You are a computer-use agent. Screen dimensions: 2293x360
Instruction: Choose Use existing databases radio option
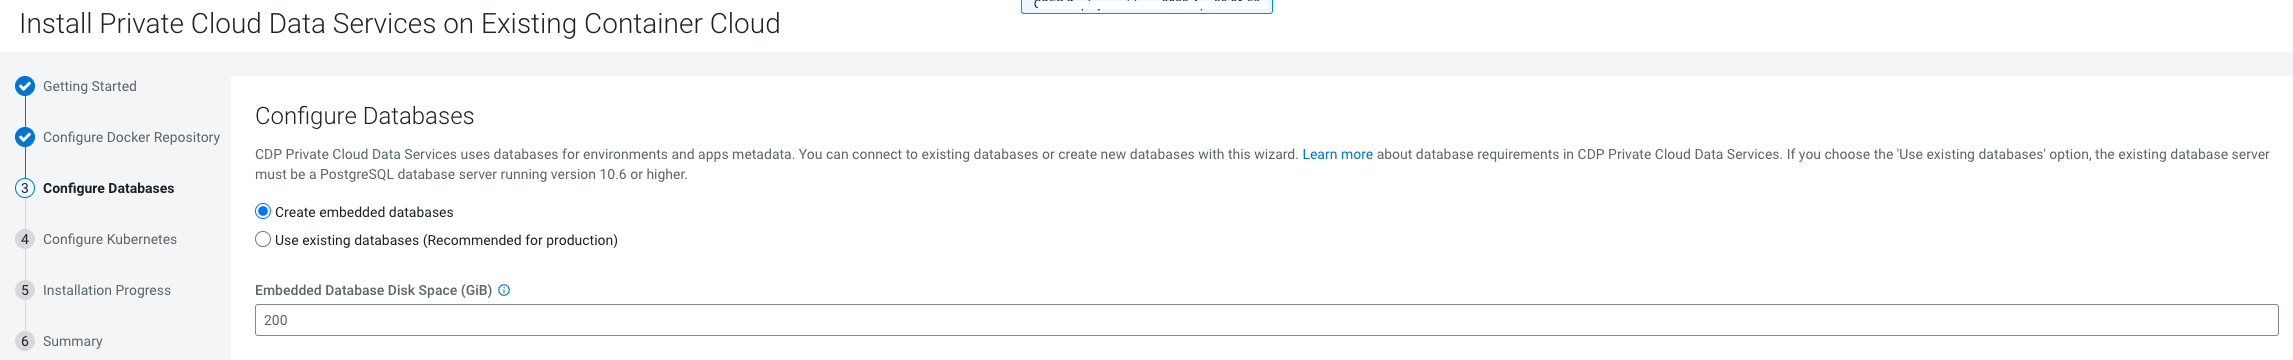(263, 240)
